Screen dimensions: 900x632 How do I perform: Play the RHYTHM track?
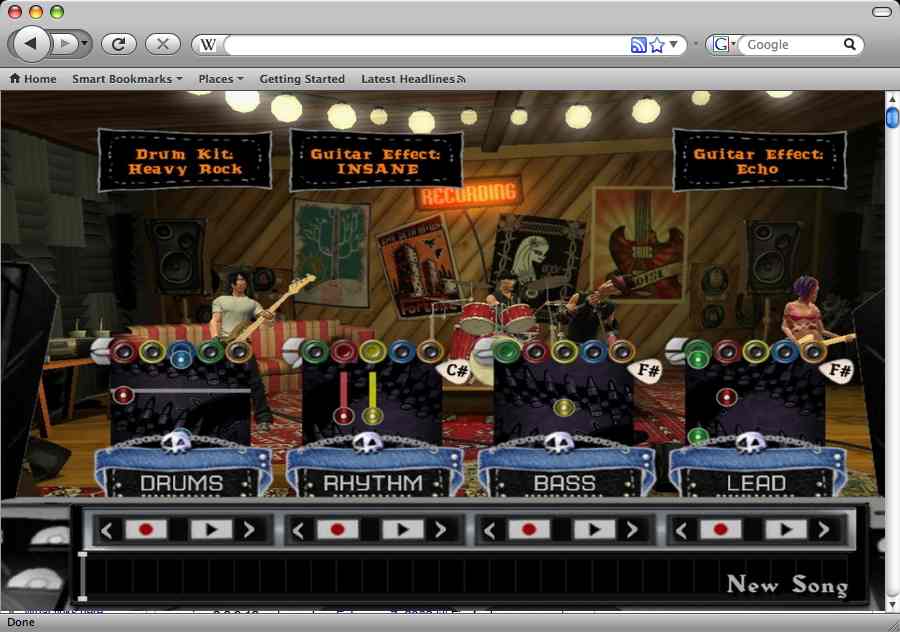pyautogui.click(x=403, y=529)
